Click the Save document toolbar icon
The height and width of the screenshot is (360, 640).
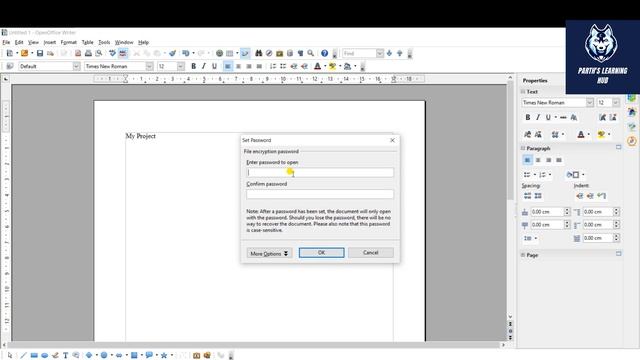coord(40,53)
